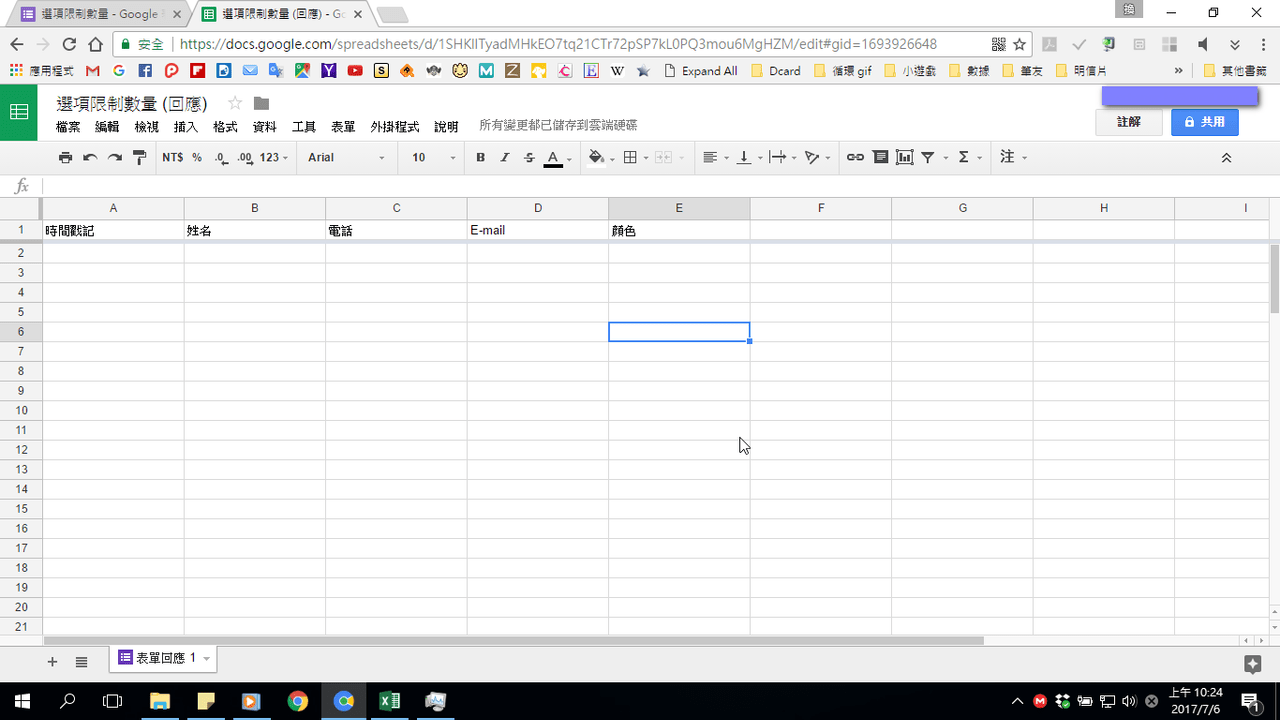Open the 表單 menu
The image size is (1280, 720).
343,127
